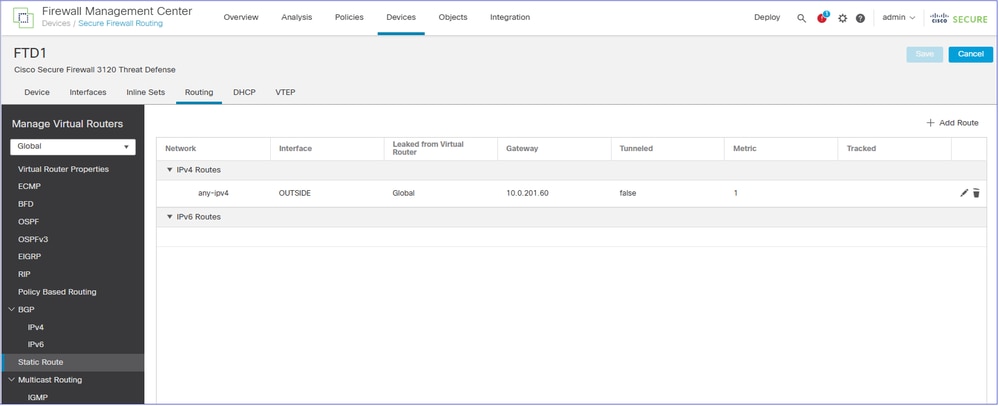Click the Gateway column header

[x=522, y=149]
